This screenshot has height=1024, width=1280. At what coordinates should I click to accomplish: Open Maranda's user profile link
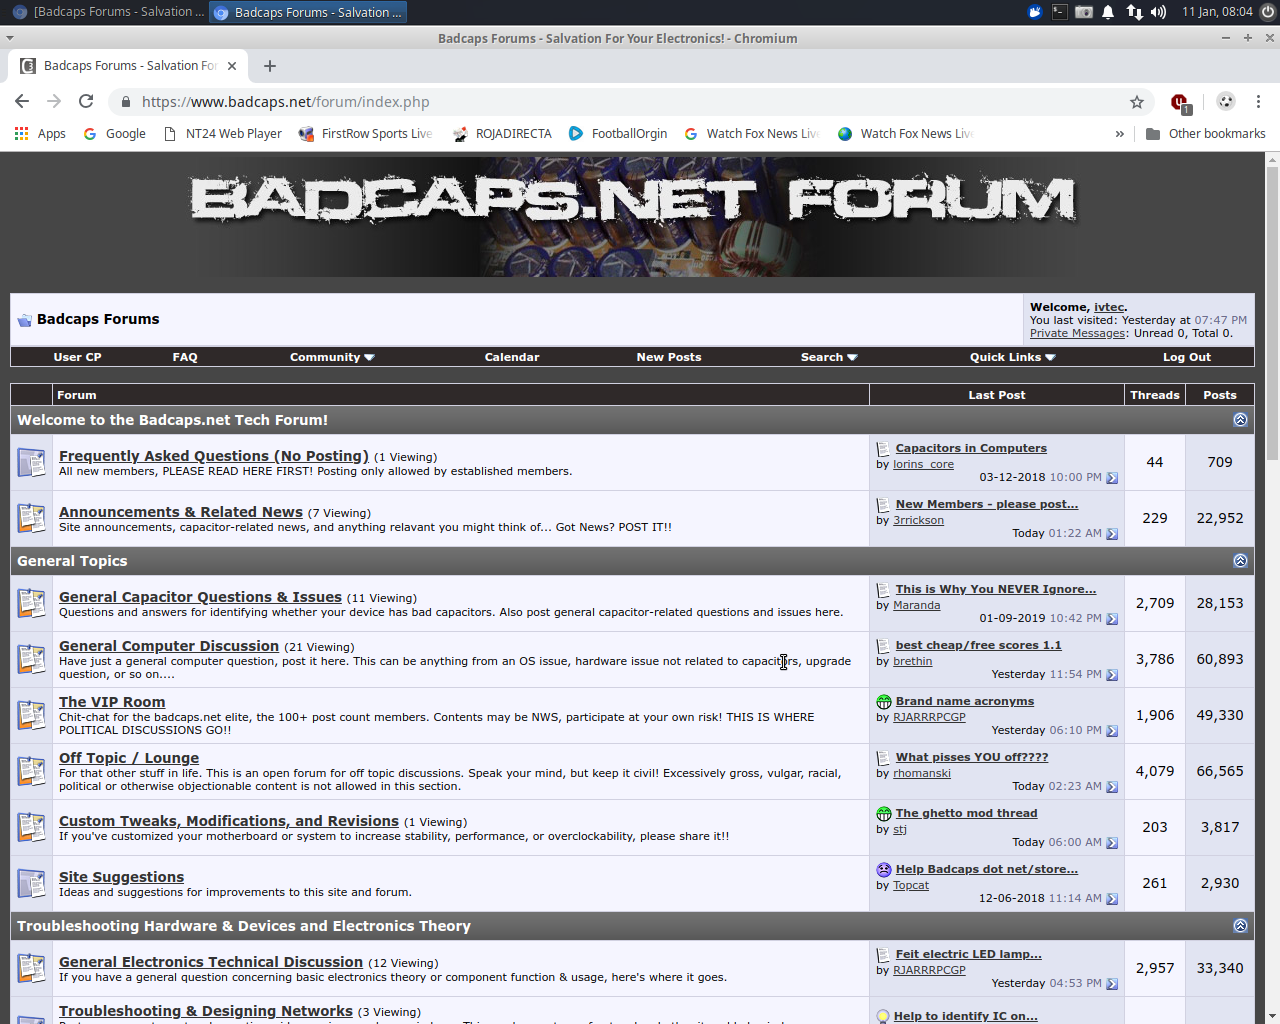coord(917,606)
